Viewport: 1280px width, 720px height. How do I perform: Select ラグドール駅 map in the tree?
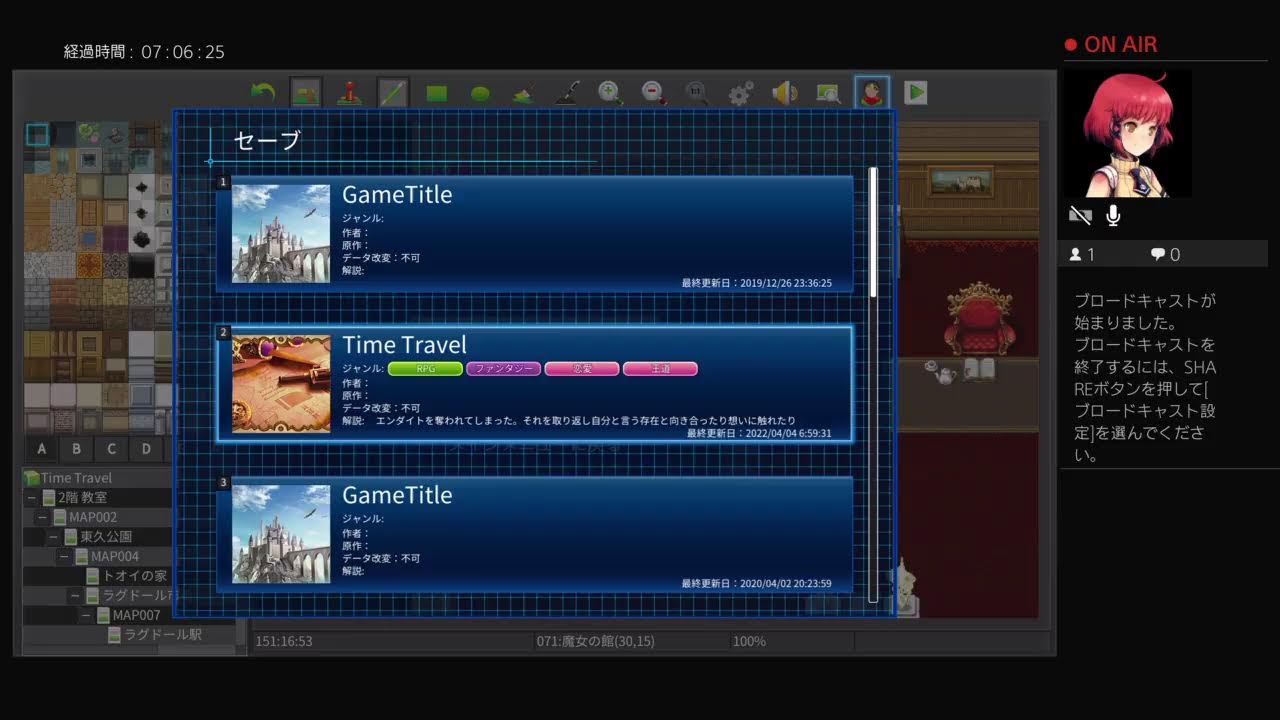point(162,635)
